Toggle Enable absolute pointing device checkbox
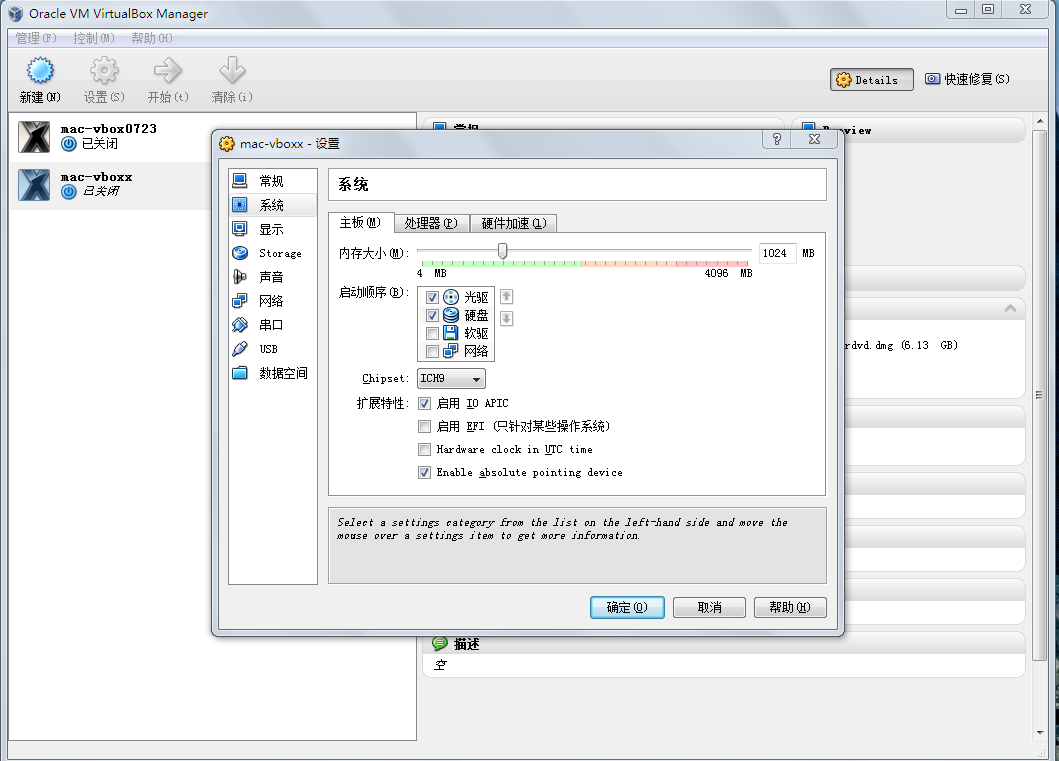1059x761 pixels. (424, 472)
